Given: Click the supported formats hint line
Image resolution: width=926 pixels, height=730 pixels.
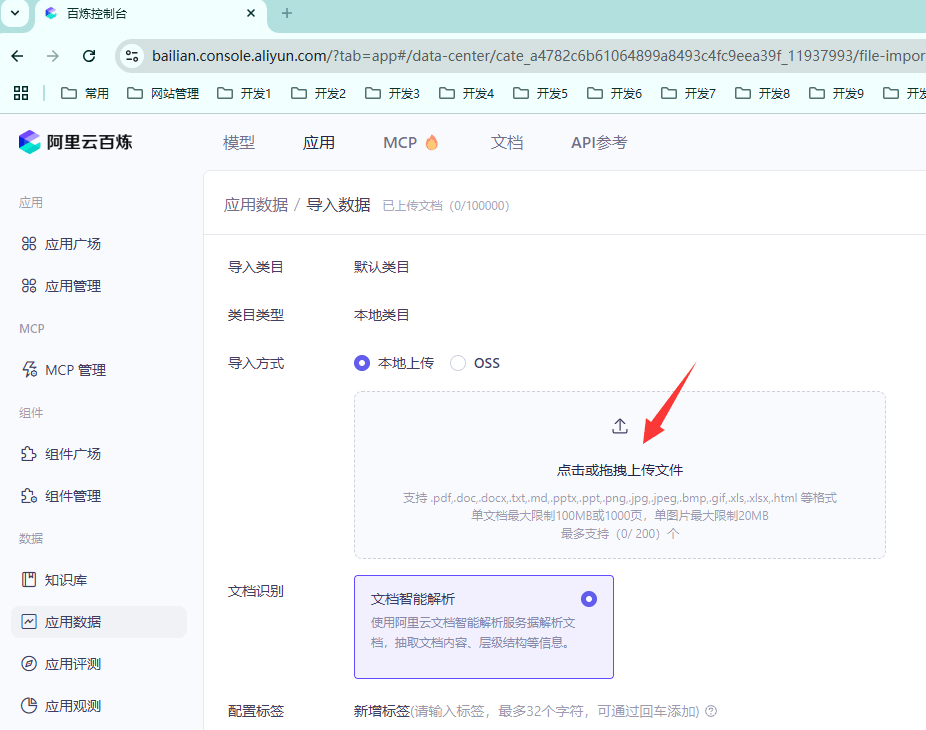Looking at the screenshot, I should click(x=619, y=498).
